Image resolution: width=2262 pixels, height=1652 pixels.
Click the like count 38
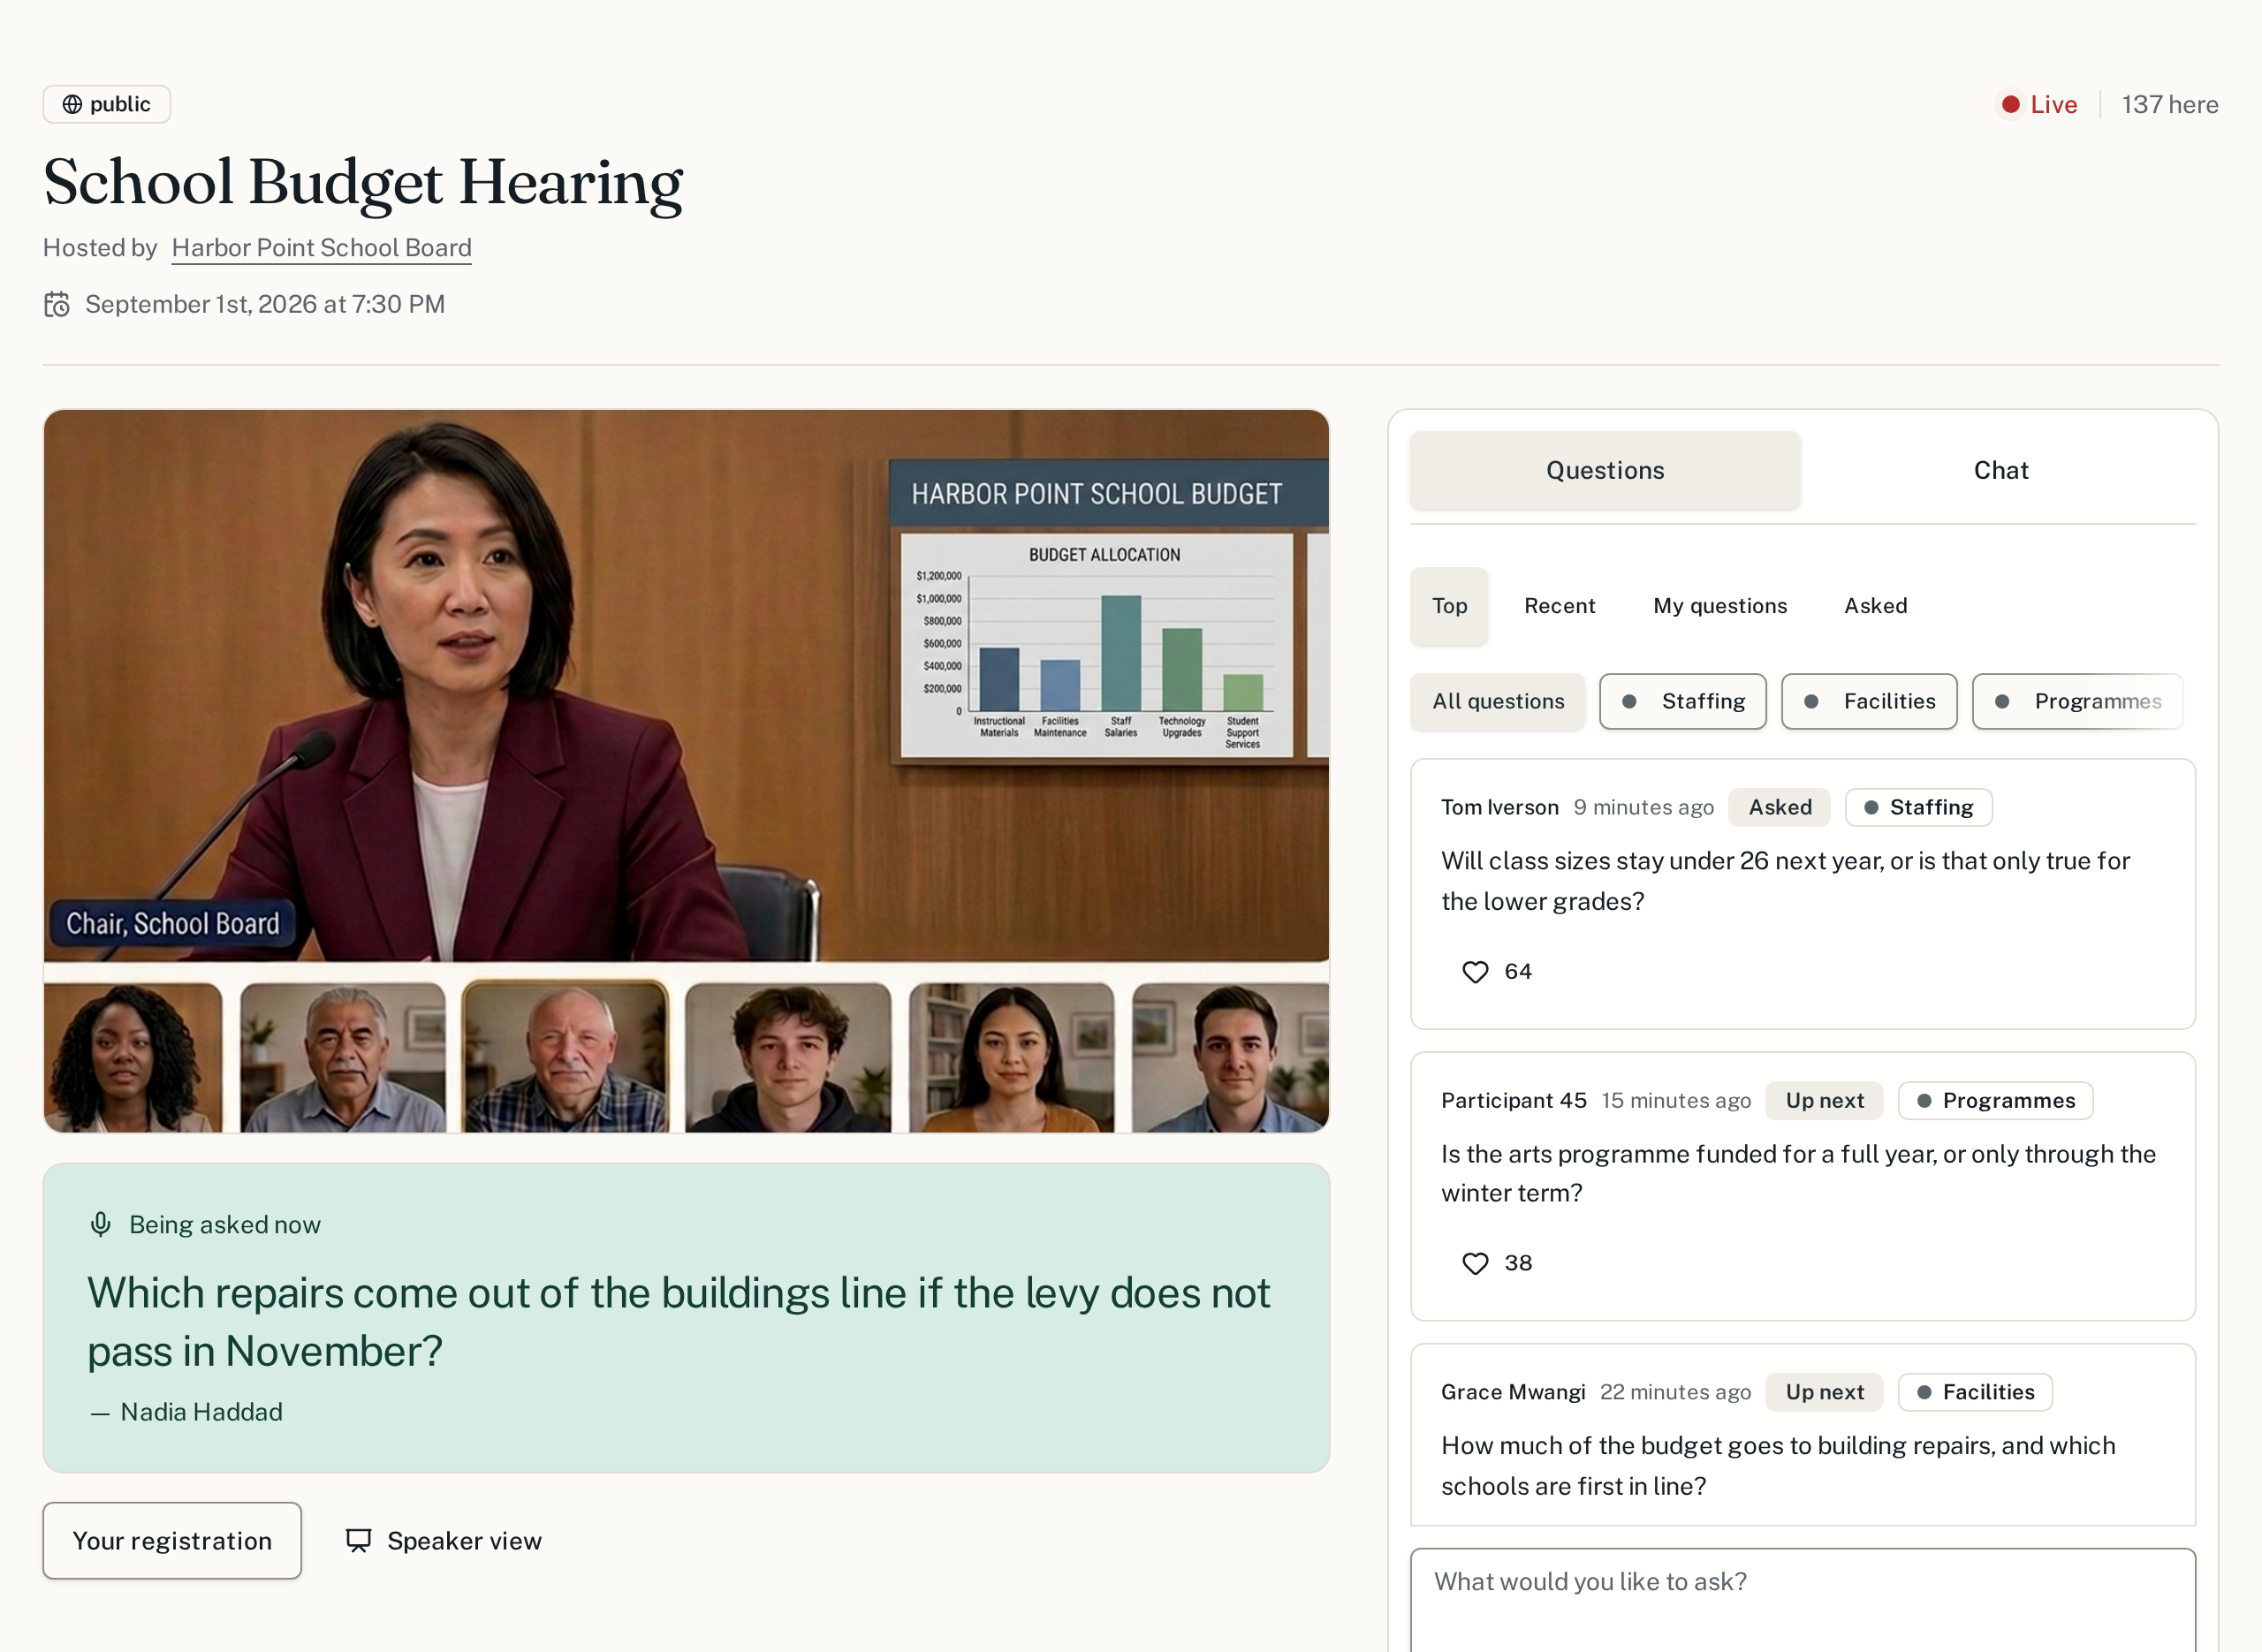[x=1518, y=1263]
